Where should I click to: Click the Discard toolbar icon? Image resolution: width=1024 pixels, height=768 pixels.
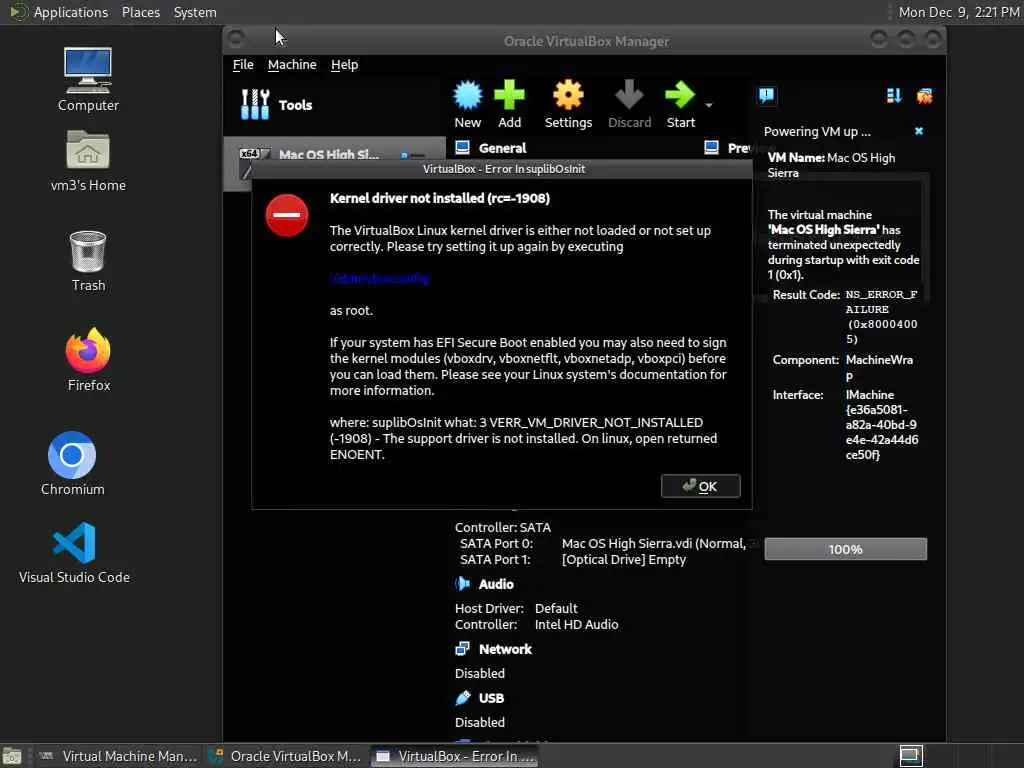630,104
